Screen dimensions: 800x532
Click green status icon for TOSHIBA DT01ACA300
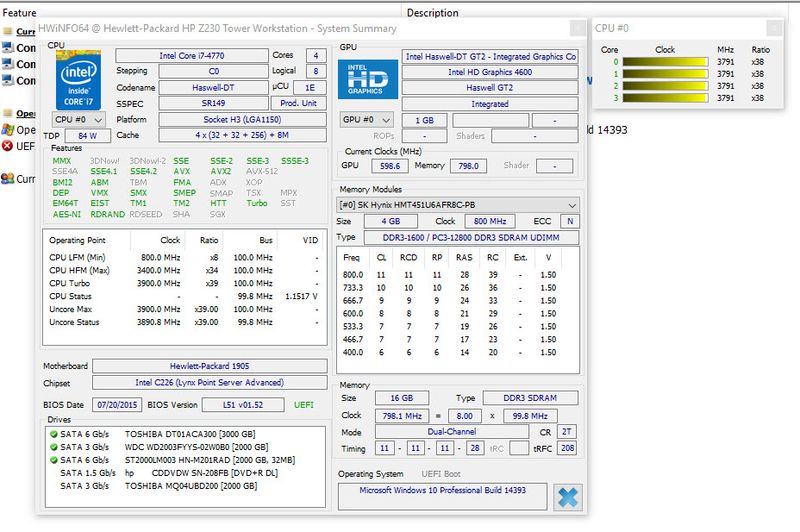pyautogui.click(x=54, y=434)
